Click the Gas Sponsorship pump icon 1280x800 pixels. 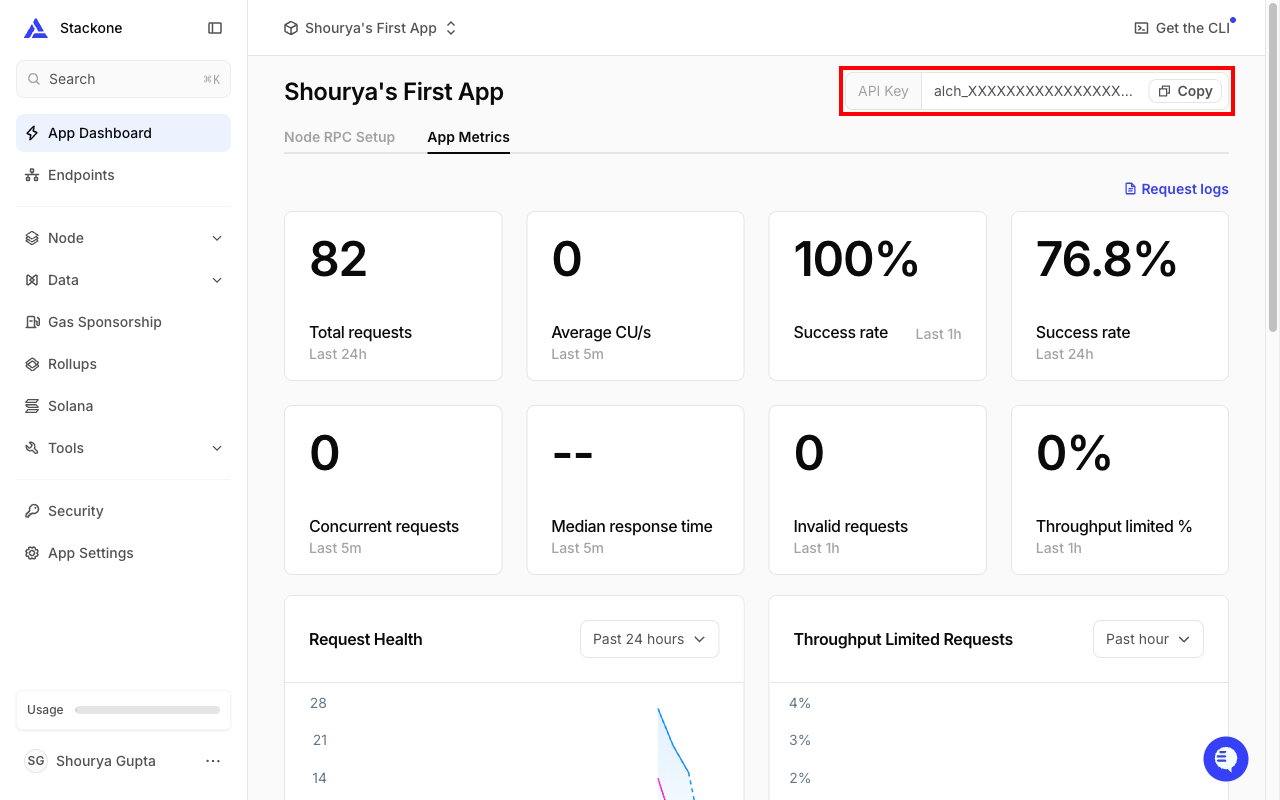point(32,322)
